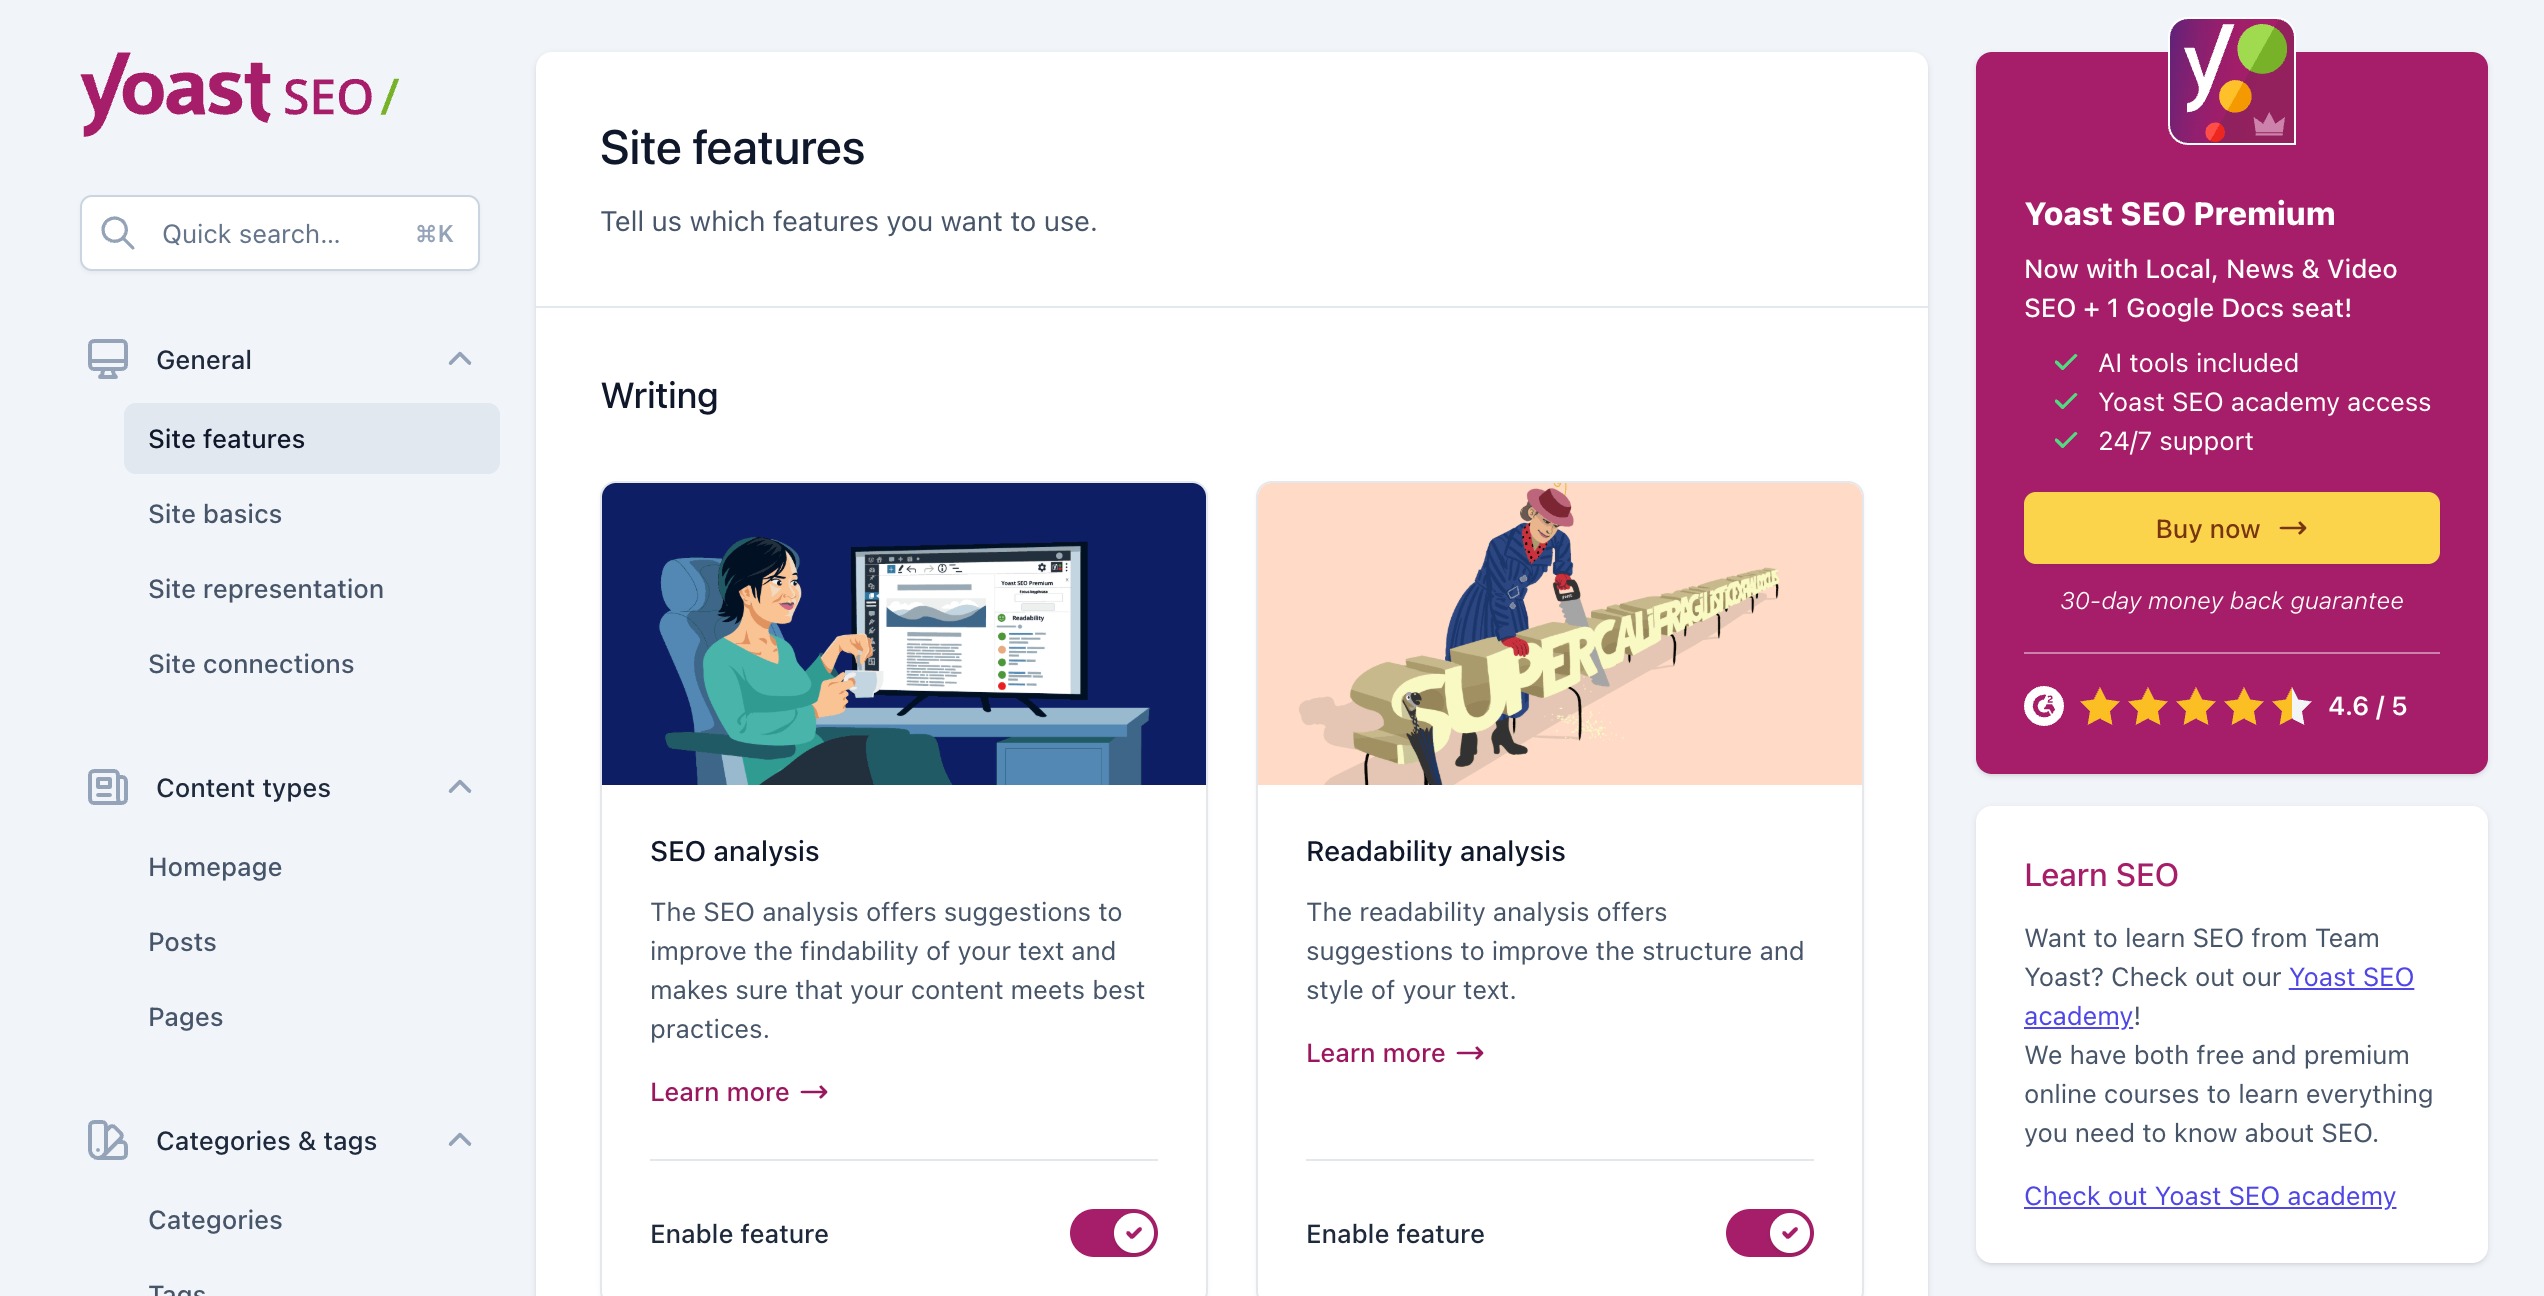Collapse the Content types section

[x=460, y=787]
